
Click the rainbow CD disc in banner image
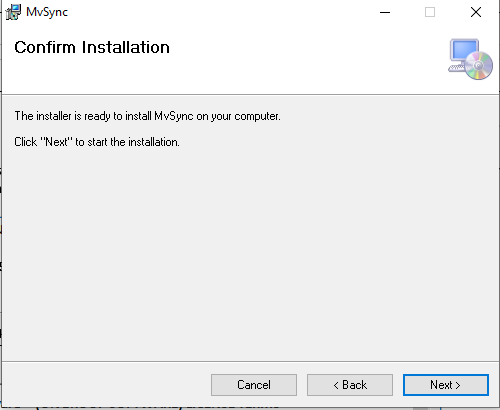[479, 65]
